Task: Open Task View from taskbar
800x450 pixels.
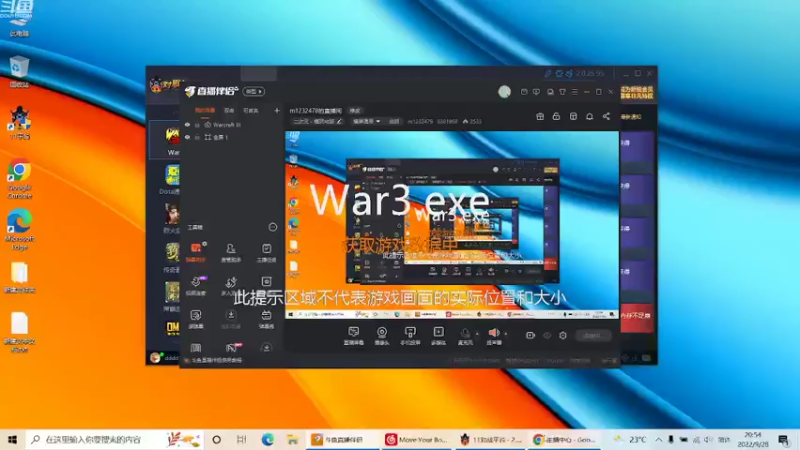Action: click(x=241, y=439)
